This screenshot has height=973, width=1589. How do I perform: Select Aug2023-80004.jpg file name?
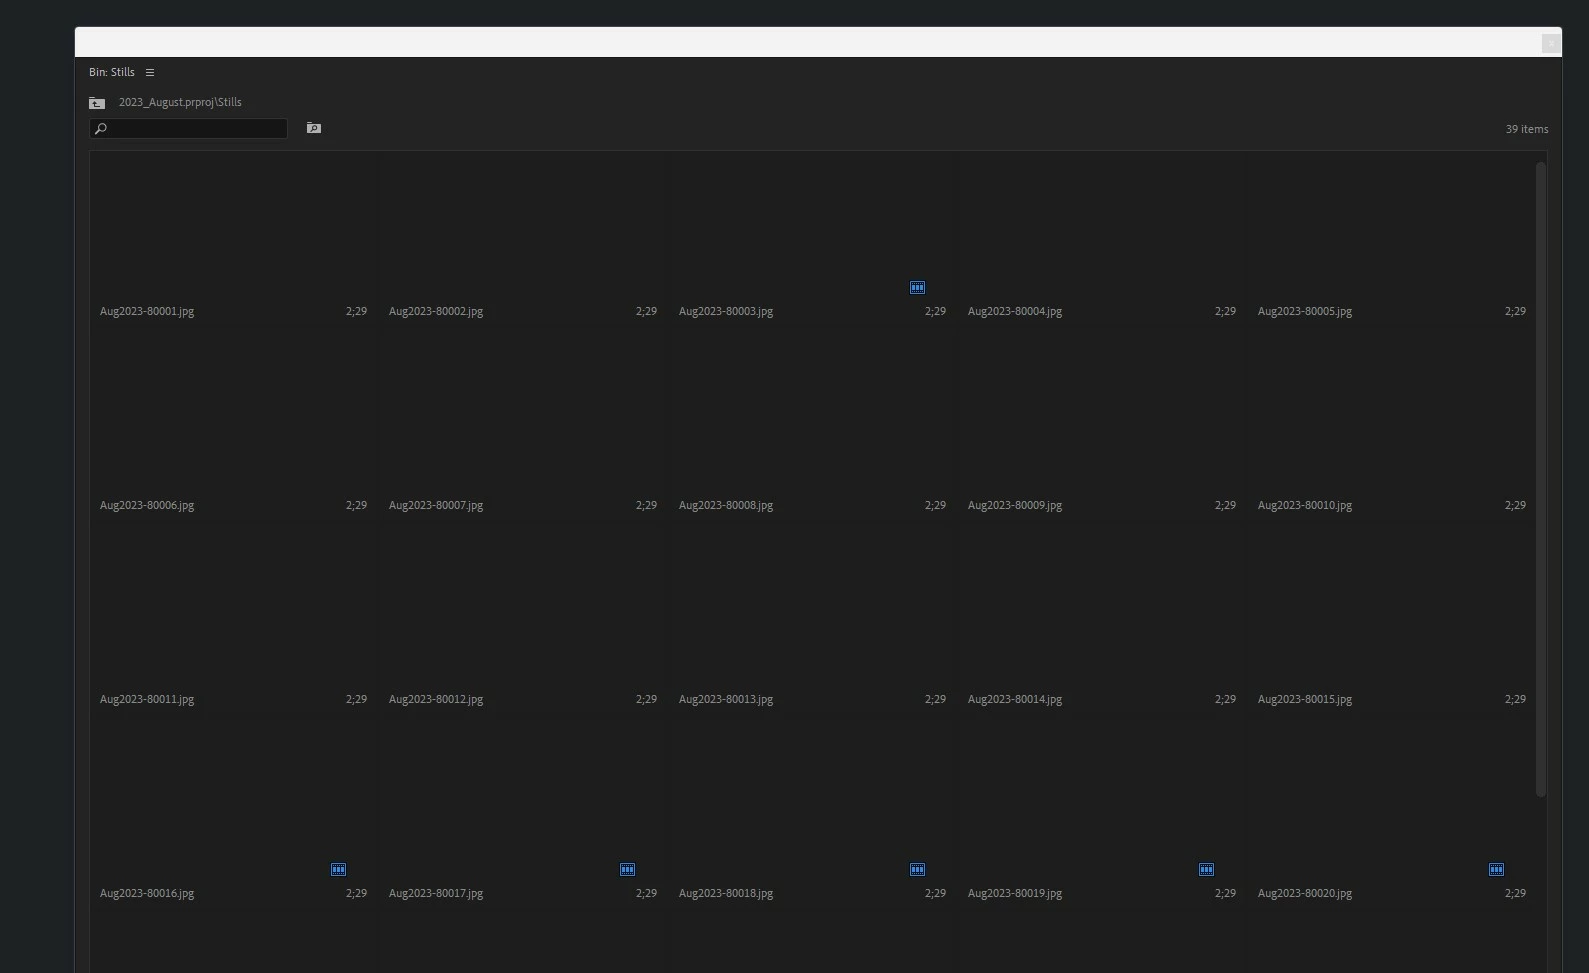tap(1015, 312)
